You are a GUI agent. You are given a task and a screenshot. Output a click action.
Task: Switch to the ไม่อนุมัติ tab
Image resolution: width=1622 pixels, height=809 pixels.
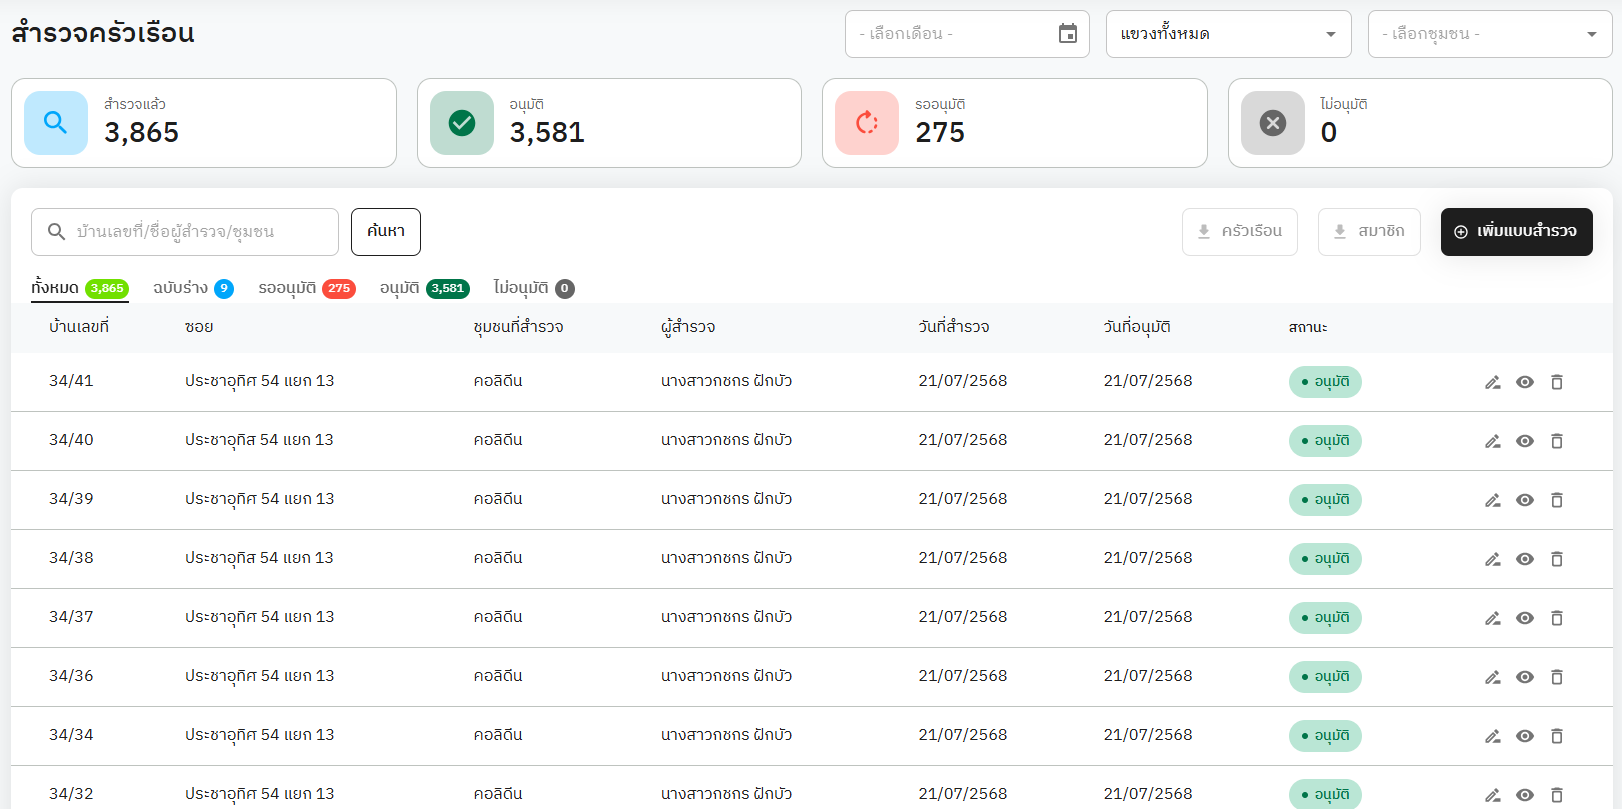pyautogui.click(x=534, y=288)
